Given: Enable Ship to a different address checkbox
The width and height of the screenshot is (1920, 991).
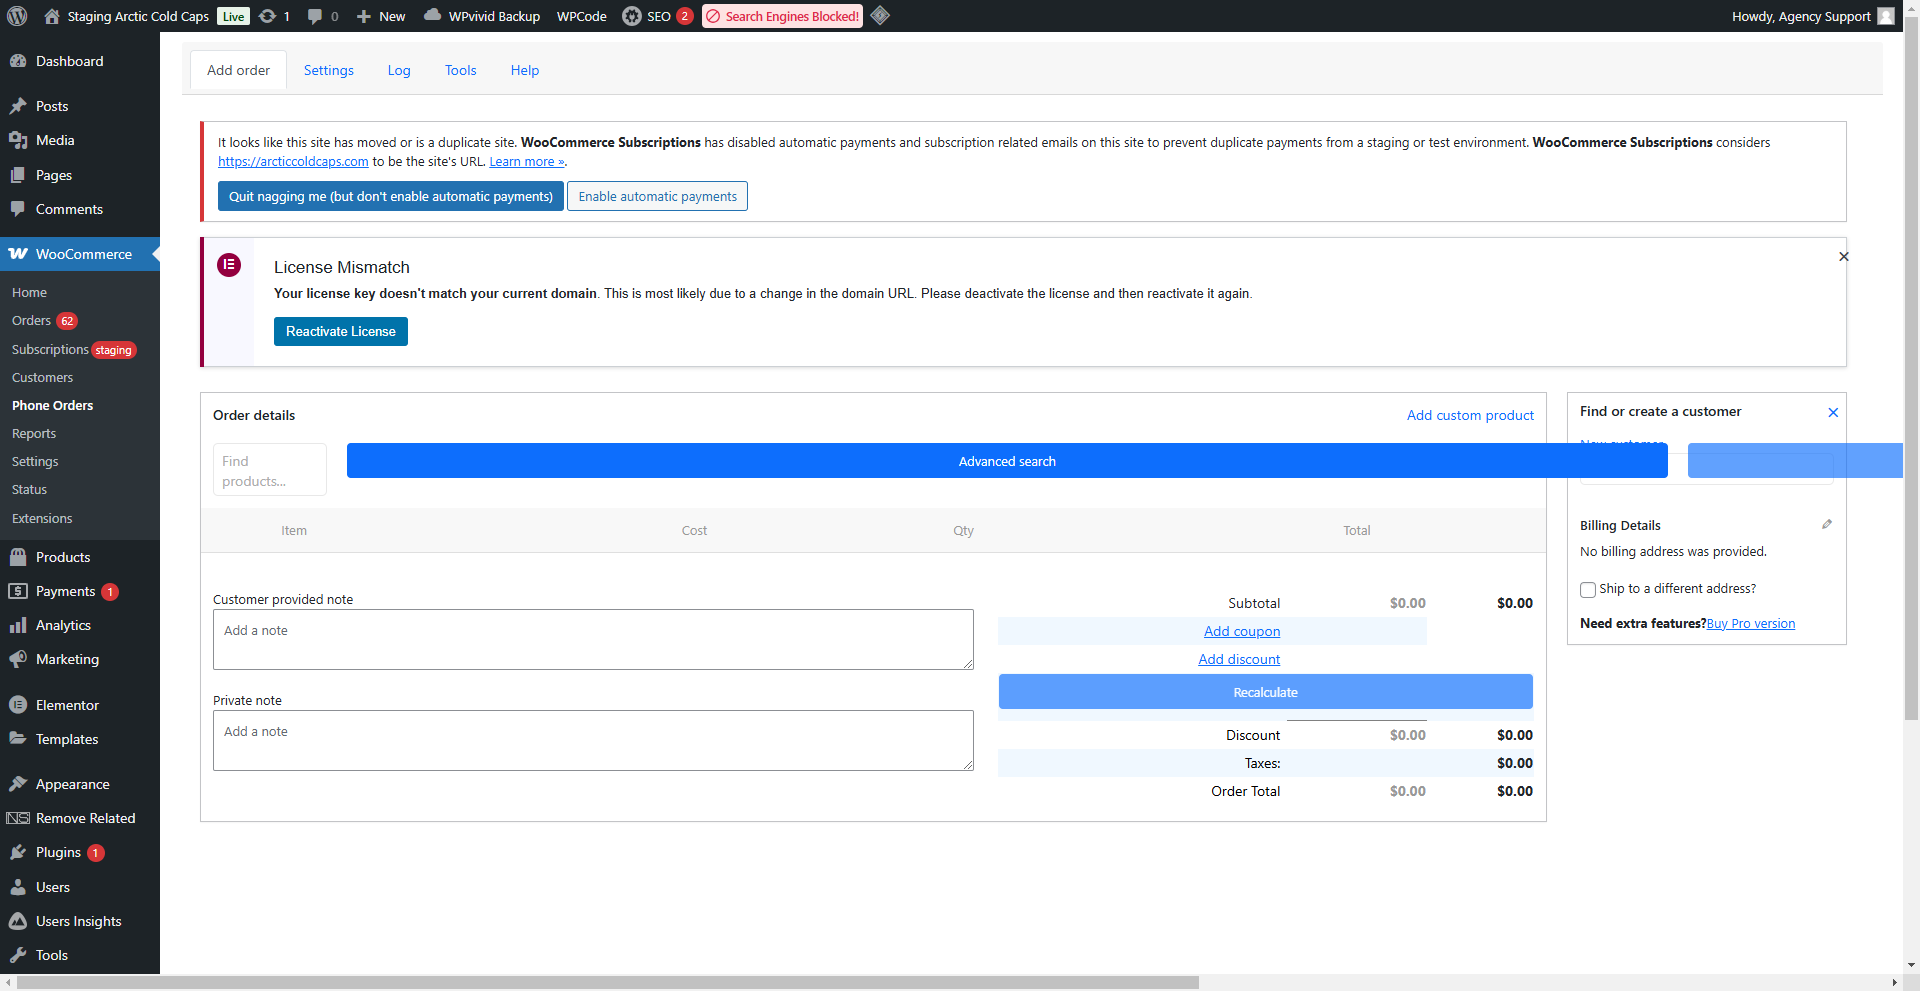Looking at the screenshot, I should pyautogui.click(x=1587, y=589).
